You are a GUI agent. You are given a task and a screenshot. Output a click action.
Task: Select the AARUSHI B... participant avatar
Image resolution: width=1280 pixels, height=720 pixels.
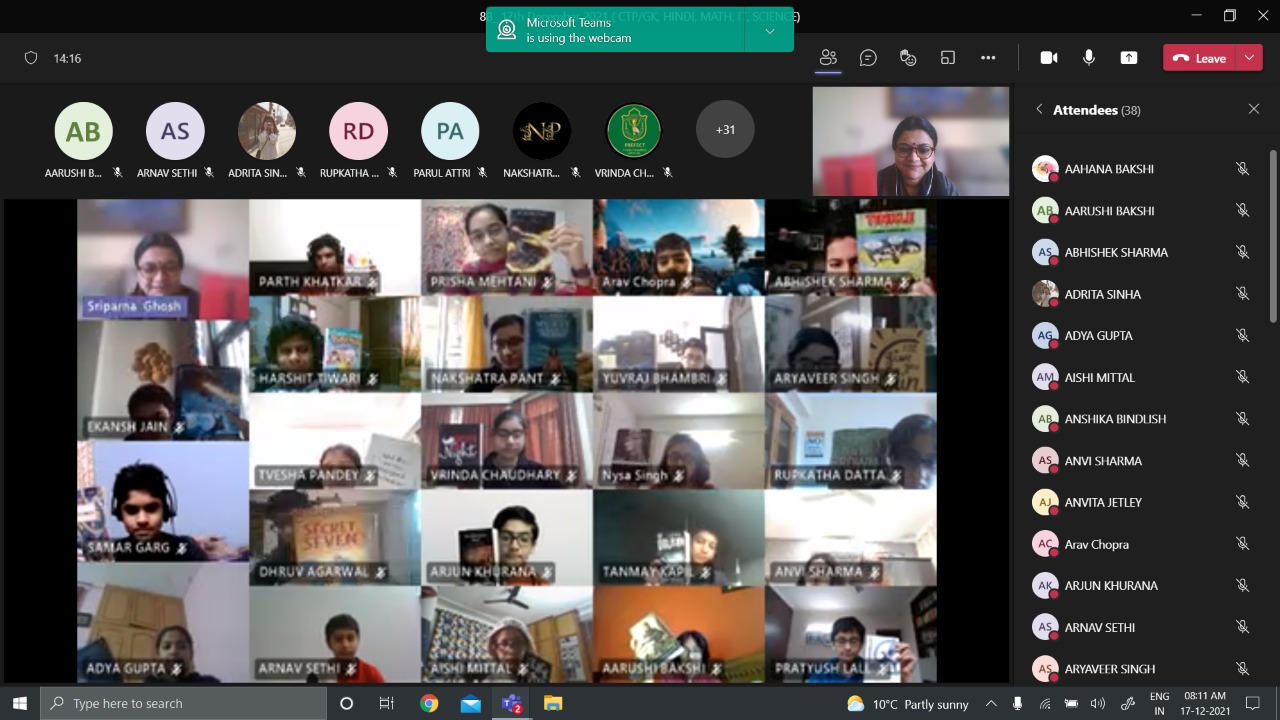(x=83, y=131)
